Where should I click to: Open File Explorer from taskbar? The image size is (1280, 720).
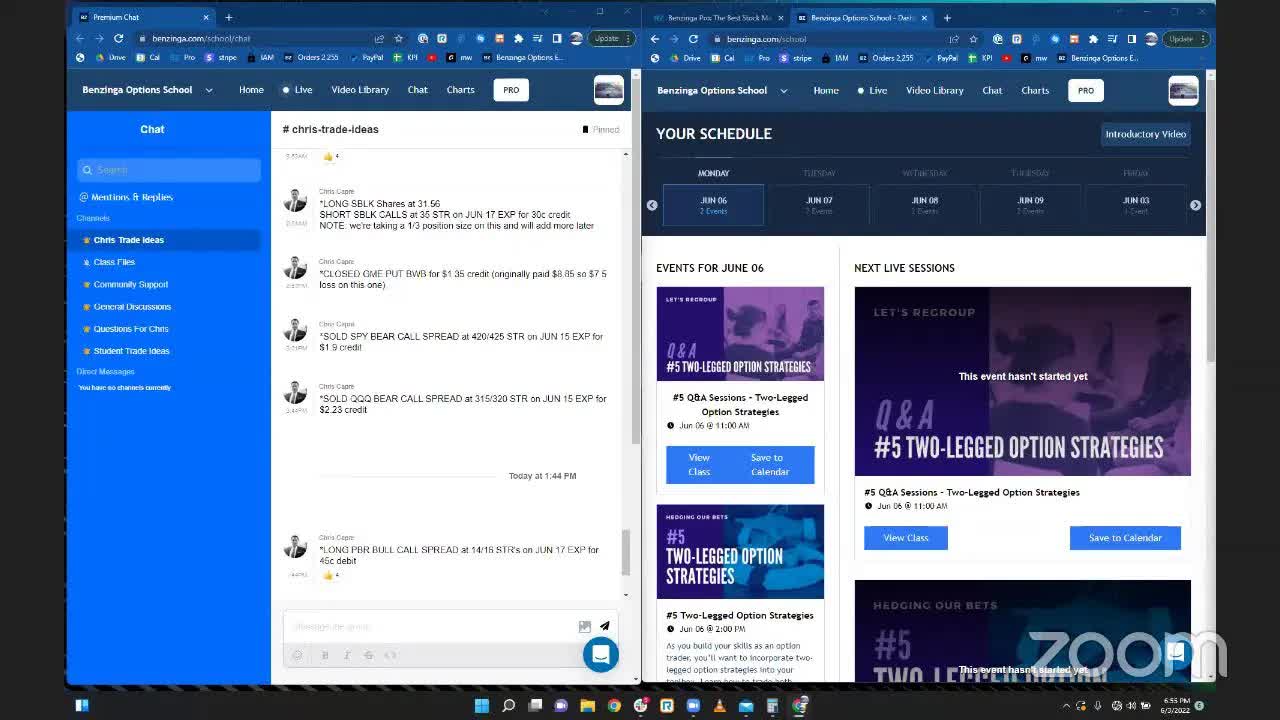[x=587, y=705]
